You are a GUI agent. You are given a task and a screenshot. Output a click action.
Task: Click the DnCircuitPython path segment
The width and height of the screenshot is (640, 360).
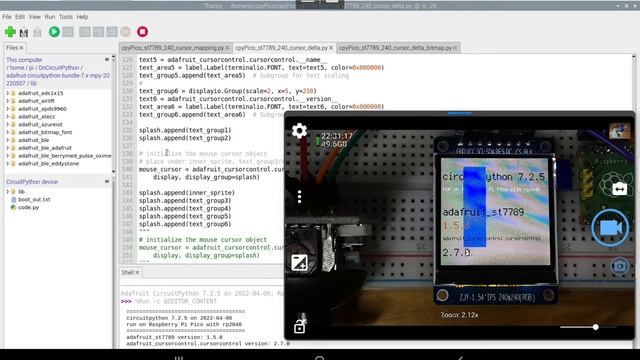coord(59,68)
